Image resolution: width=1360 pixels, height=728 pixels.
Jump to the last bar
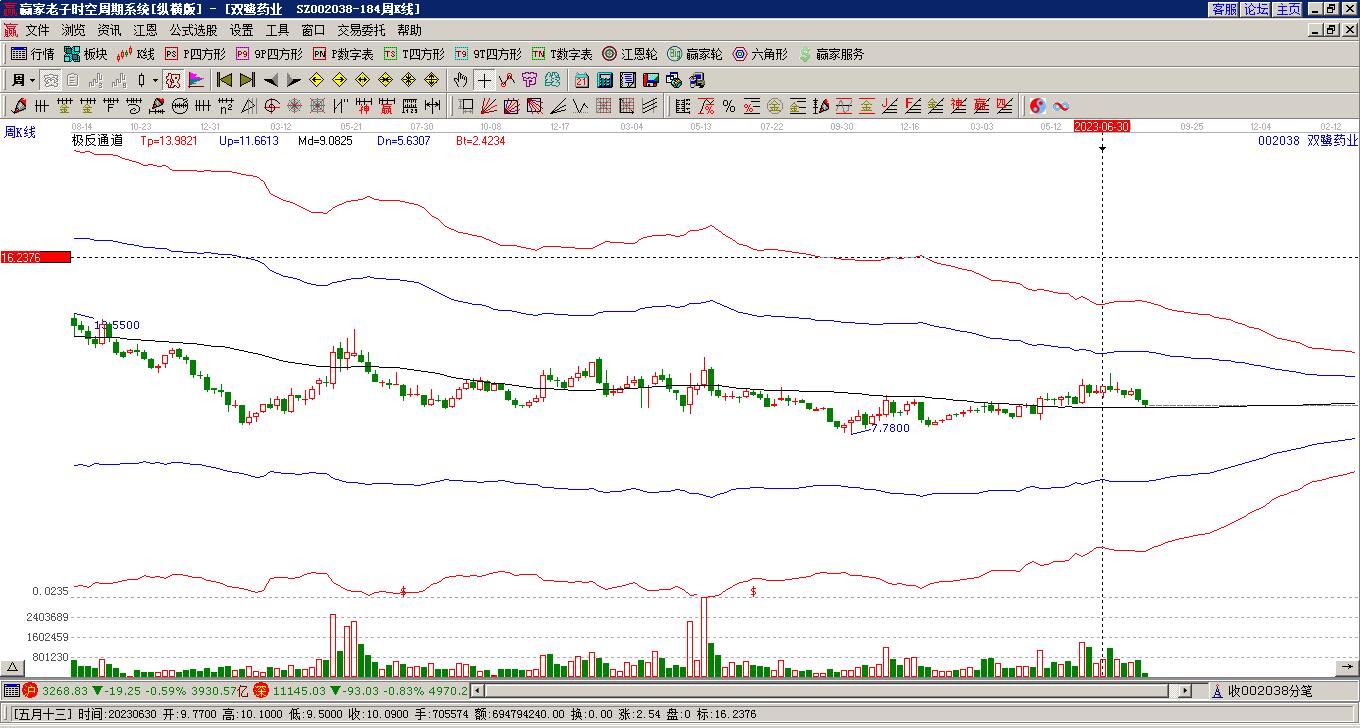coord(248,80)
